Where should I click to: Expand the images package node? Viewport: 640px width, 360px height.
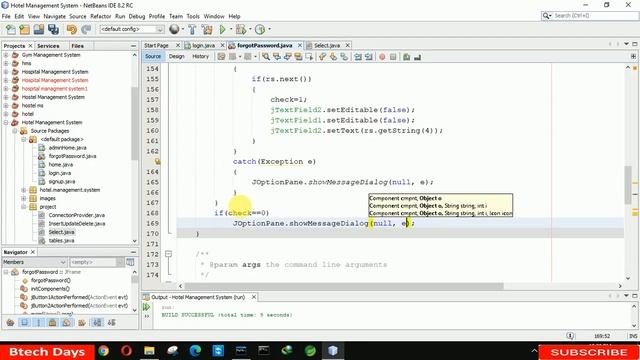click(x=24, y=198)
